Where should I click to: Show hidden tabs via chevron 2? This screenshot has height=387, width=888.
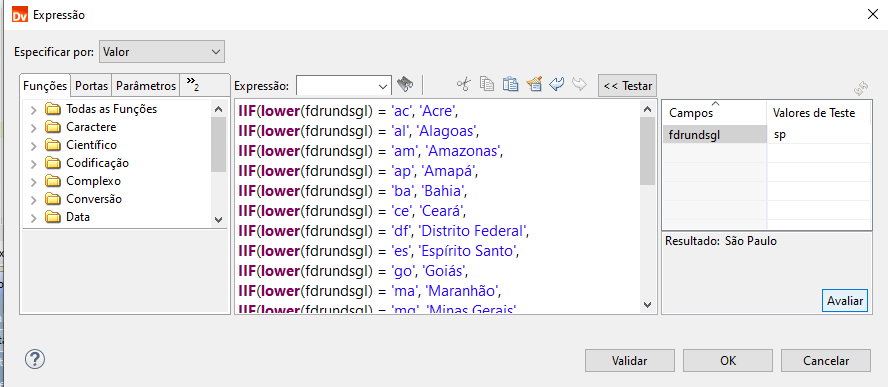click(x=193, y=85)
